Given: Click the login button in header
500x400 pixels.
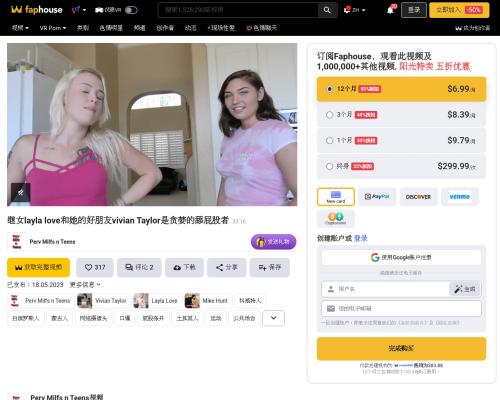Looking at the screenshot, I should point(414,10).
